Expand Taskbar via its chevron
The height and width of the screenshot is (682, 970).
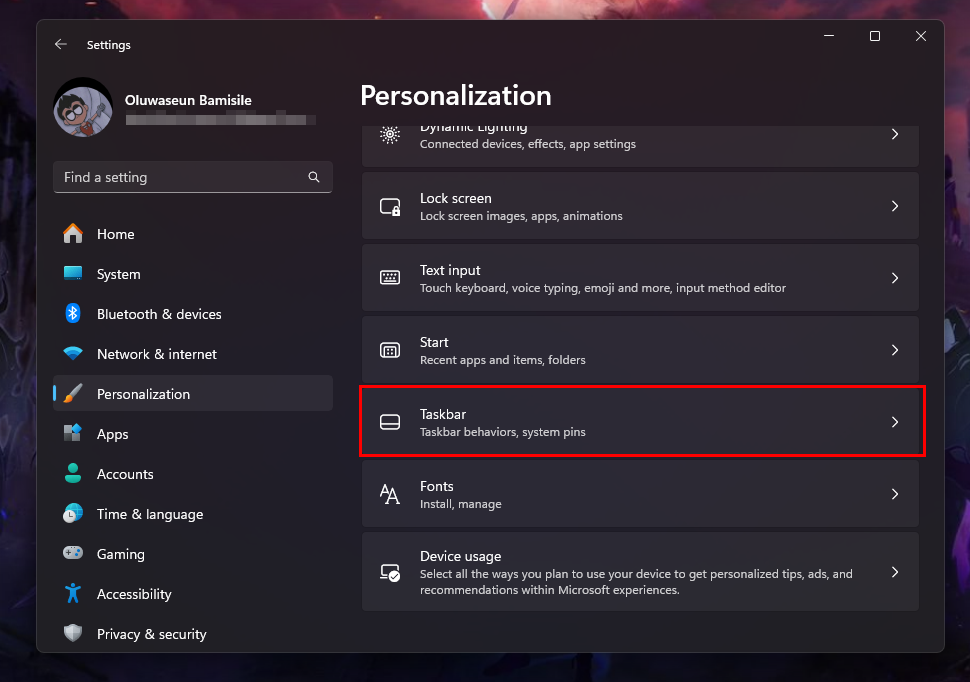click(895, 422)
